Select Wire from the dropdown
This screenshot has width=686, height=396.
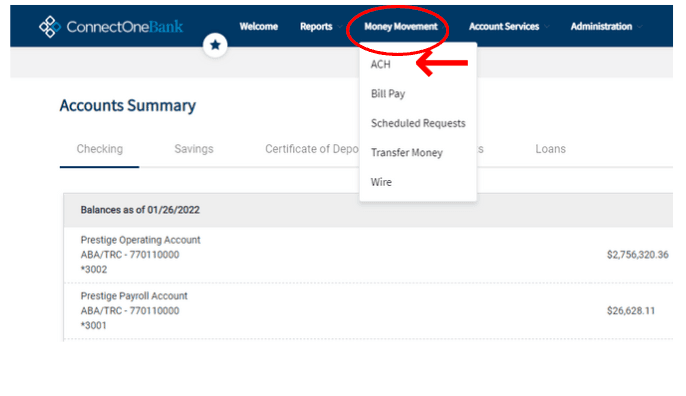click(x=381, y=182)
